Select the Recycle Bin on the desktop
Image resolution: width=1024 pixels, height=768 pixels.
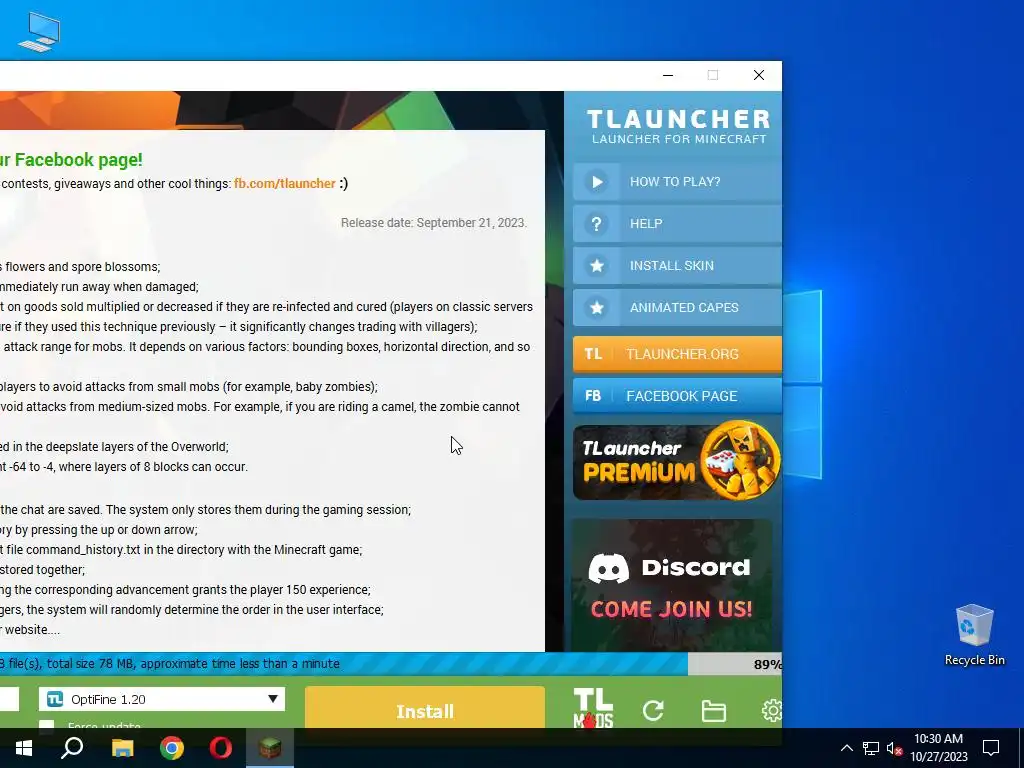click(974, 635)
